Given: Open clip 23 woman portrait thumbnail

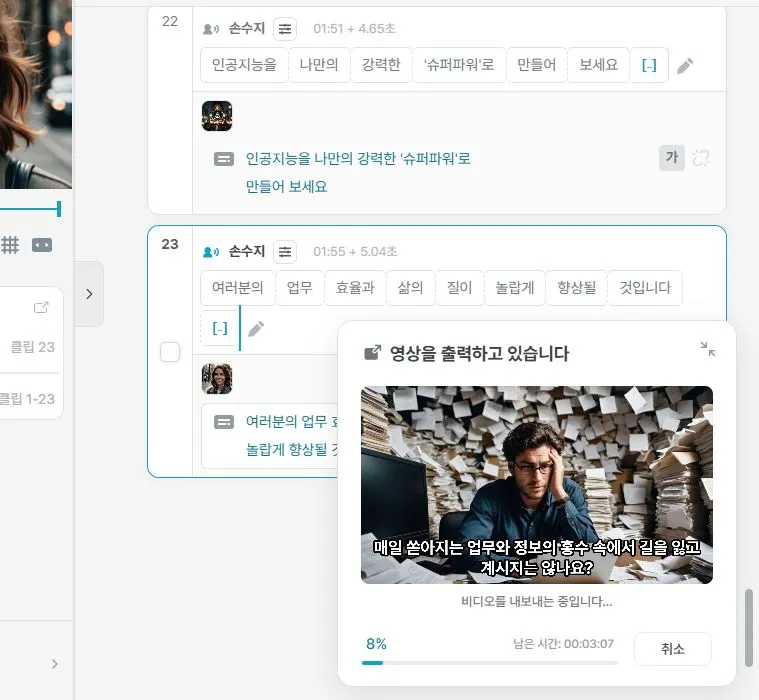Looking at the screenshot, I should coord(217,379).
